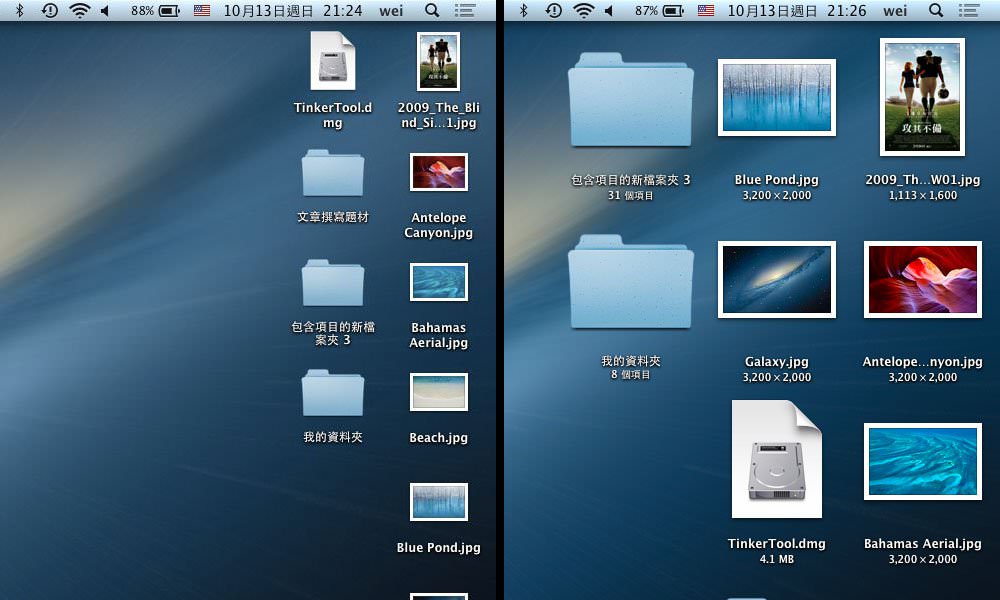The height and width of the screenshot is (600, 1000).
Task: Select the movie poster labeled 1,113 × 1,600
Action: point(922,97)
